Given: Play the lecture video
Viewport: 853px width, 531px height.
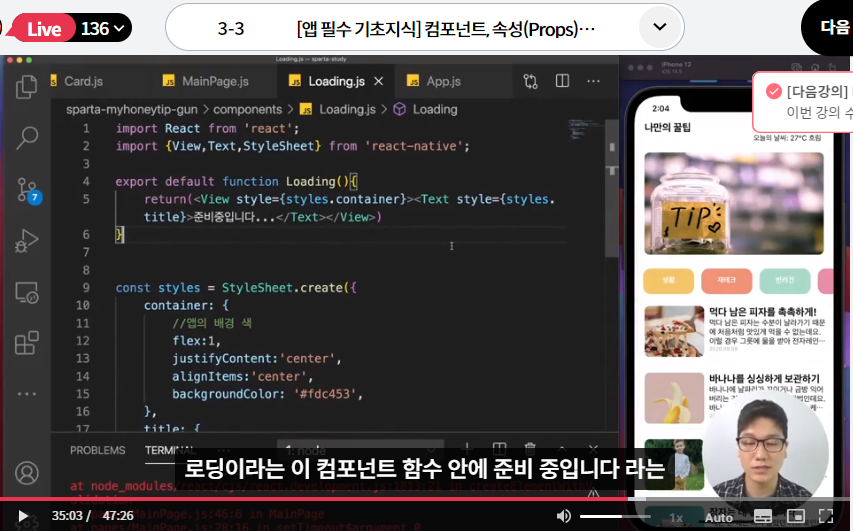Looking at the screenshot, I should coord(22,515).
